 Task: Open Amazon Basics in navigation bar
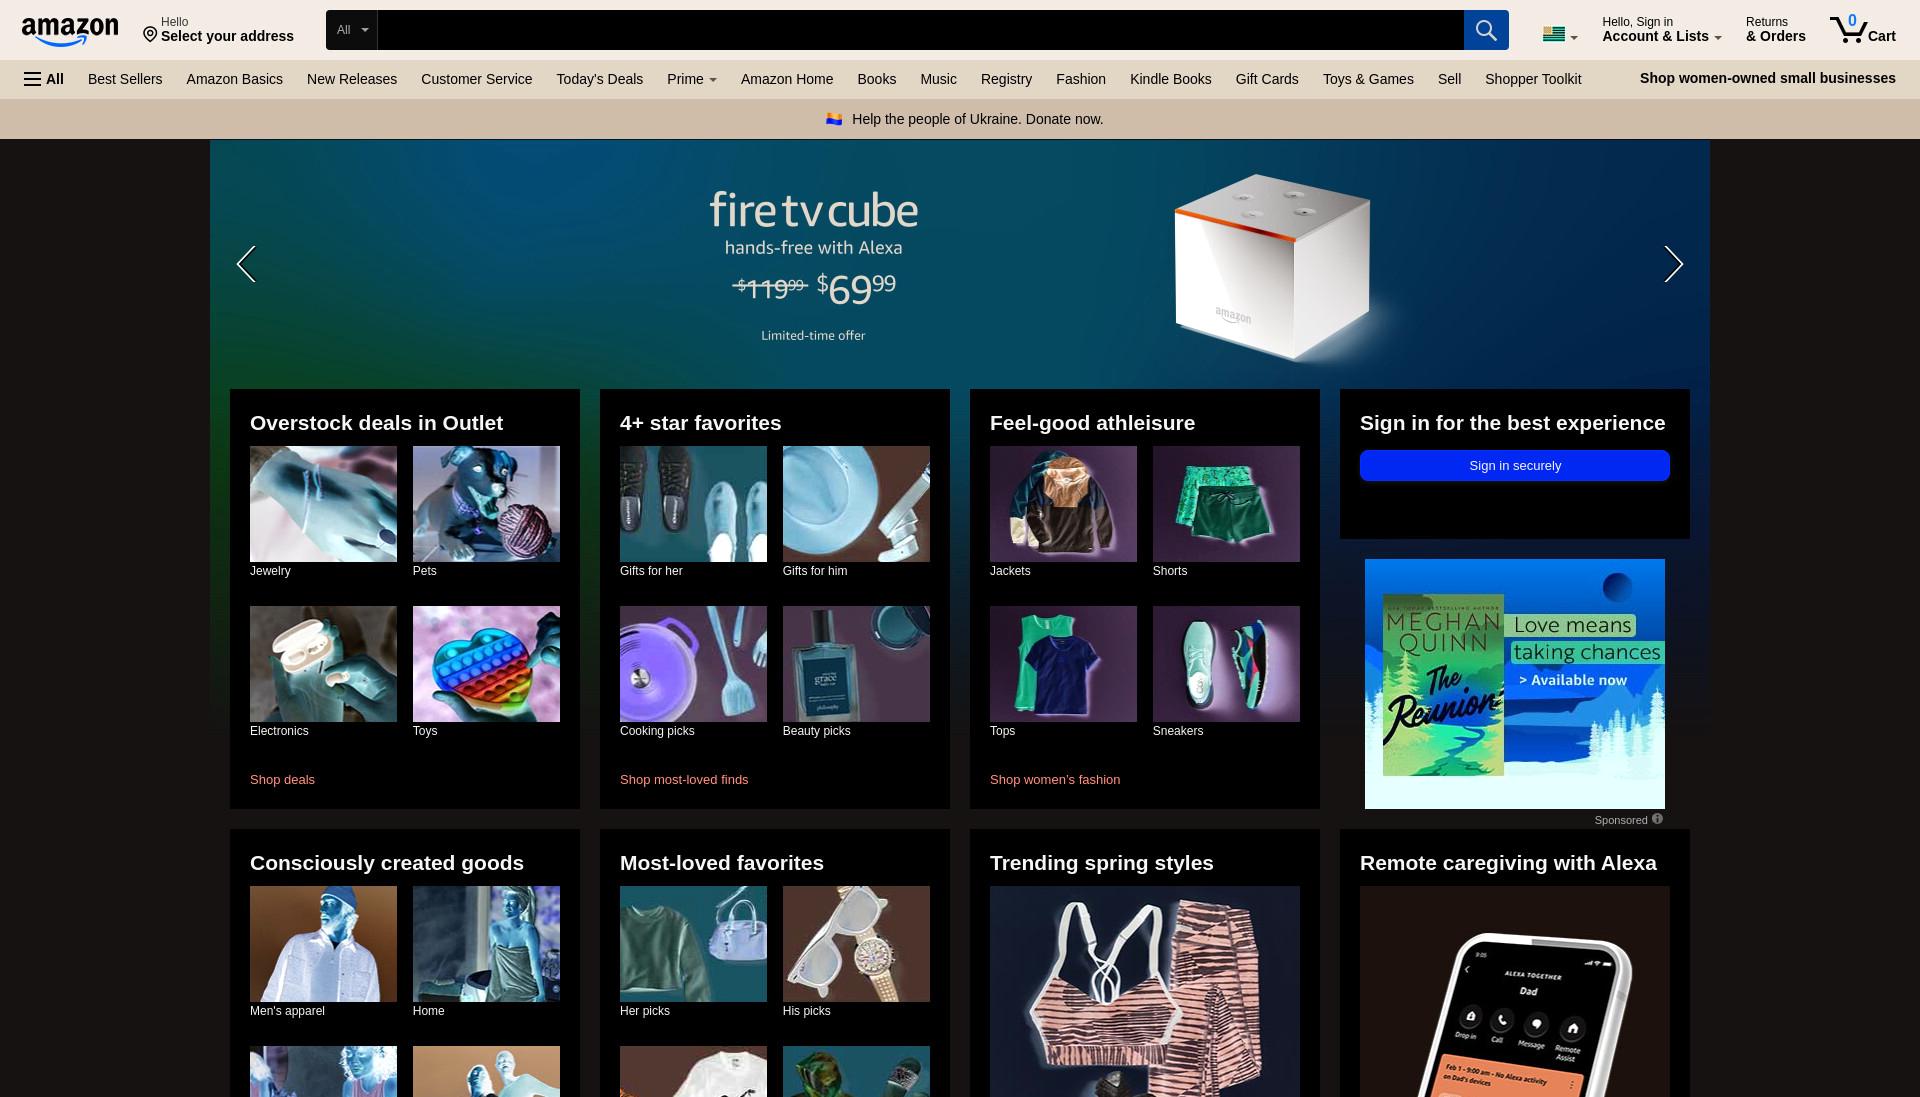tap(234, 79)
